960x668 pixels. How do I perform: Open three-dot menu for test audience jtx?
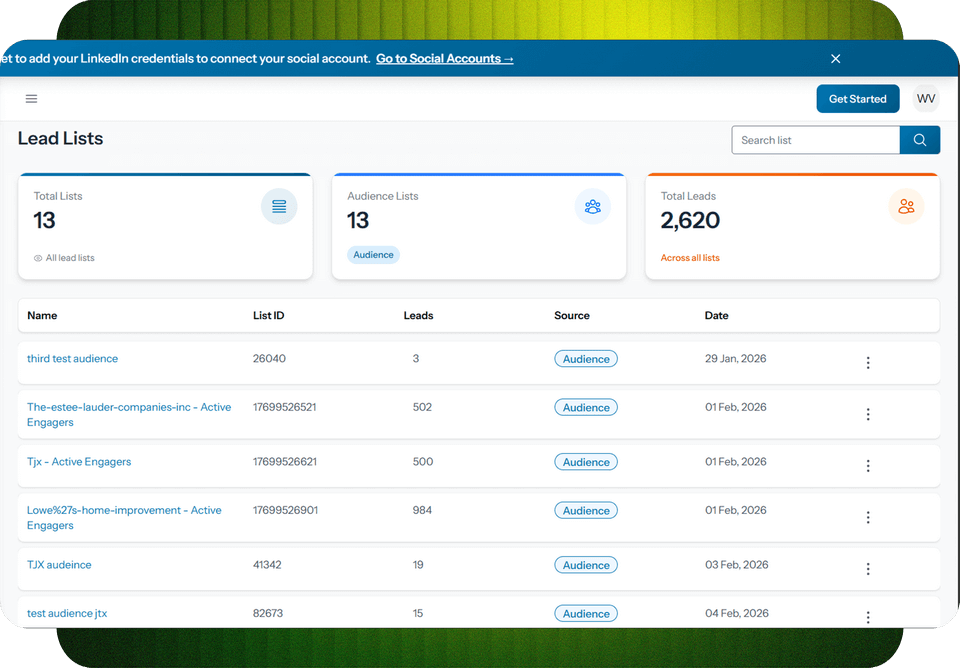(868, 617)
